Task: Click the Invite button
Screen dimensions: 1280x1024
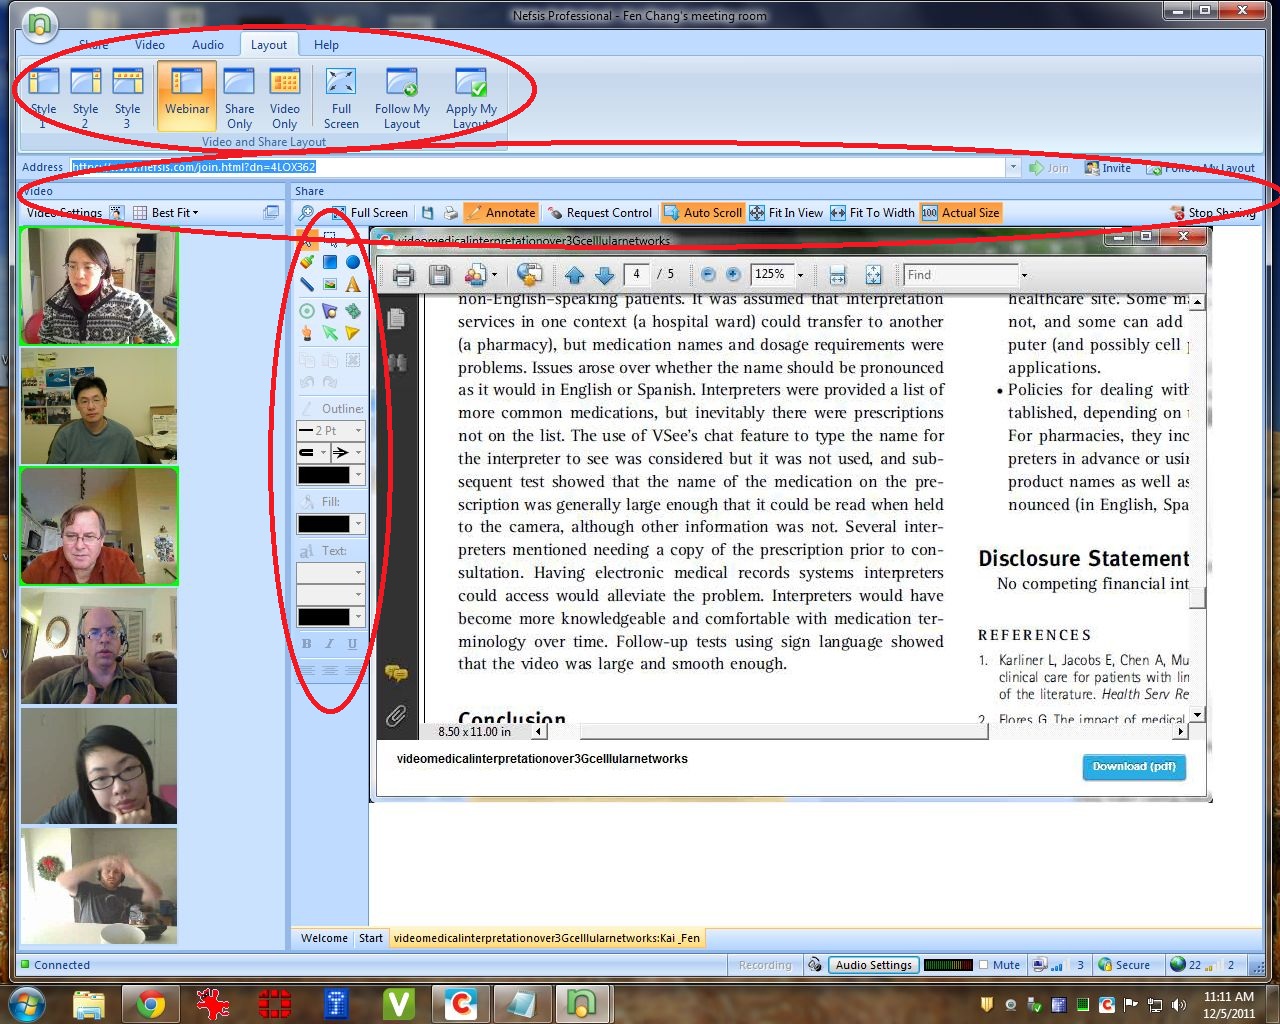Action: (x=1108, y=168)
